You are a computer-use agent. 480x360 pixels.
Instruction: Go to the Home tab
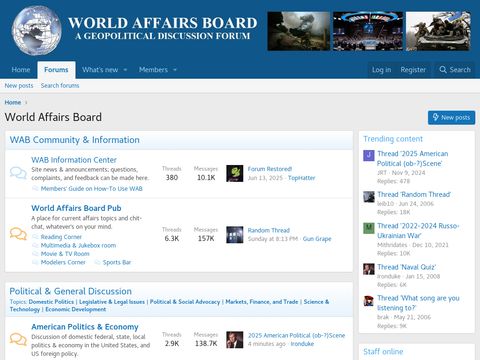pyautogui.click(x=21, y=70)
